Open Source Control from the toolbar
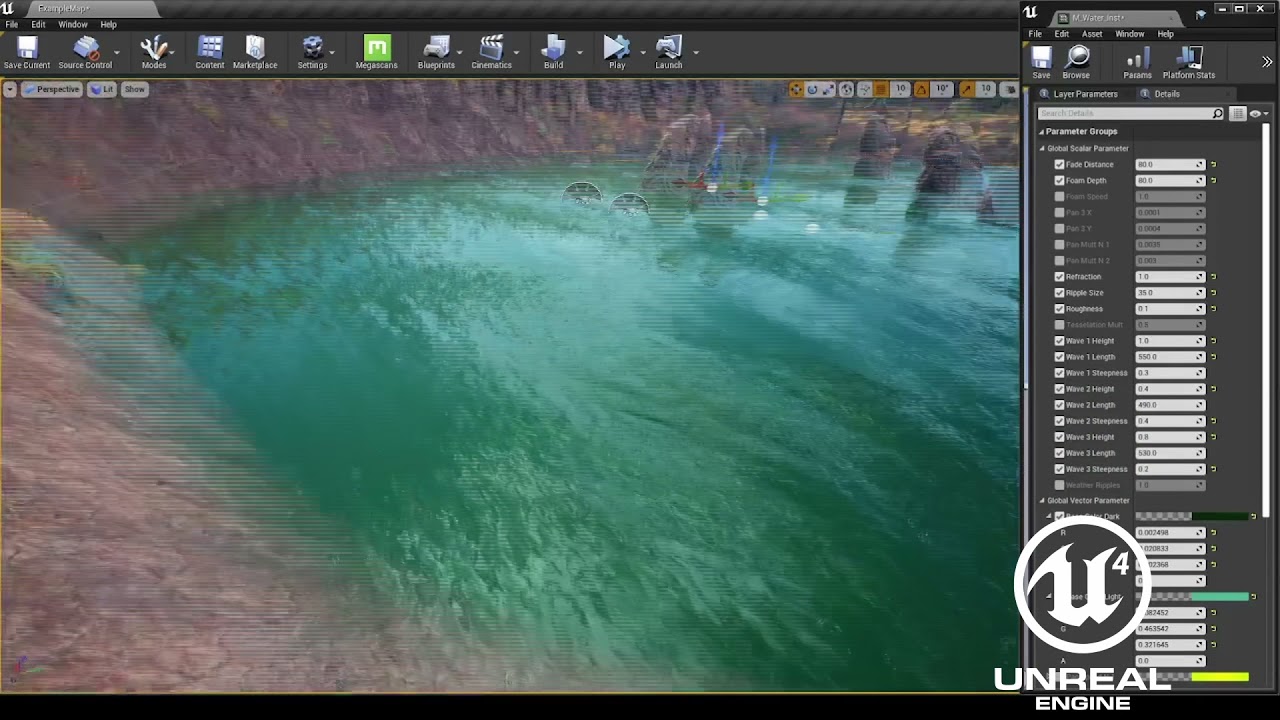Image resolution: width=1280 pixels, height=720 pixels. 85,53
